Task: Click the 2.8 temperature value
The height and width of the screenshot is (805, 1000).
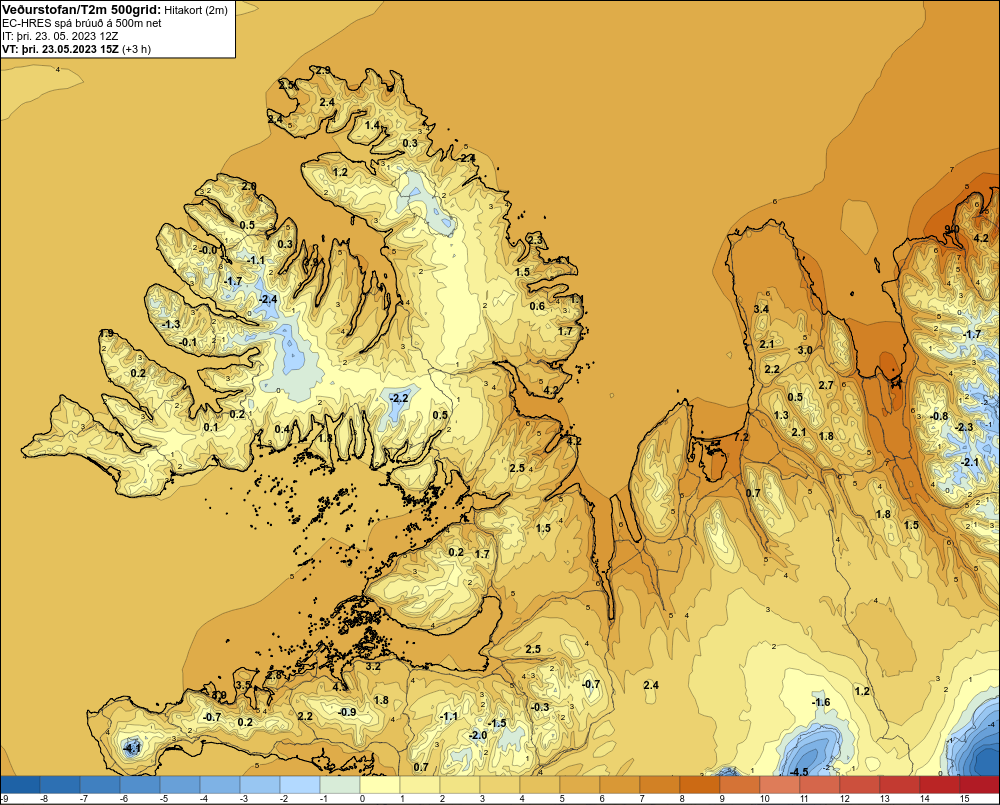Action: (x=274, y=674)
